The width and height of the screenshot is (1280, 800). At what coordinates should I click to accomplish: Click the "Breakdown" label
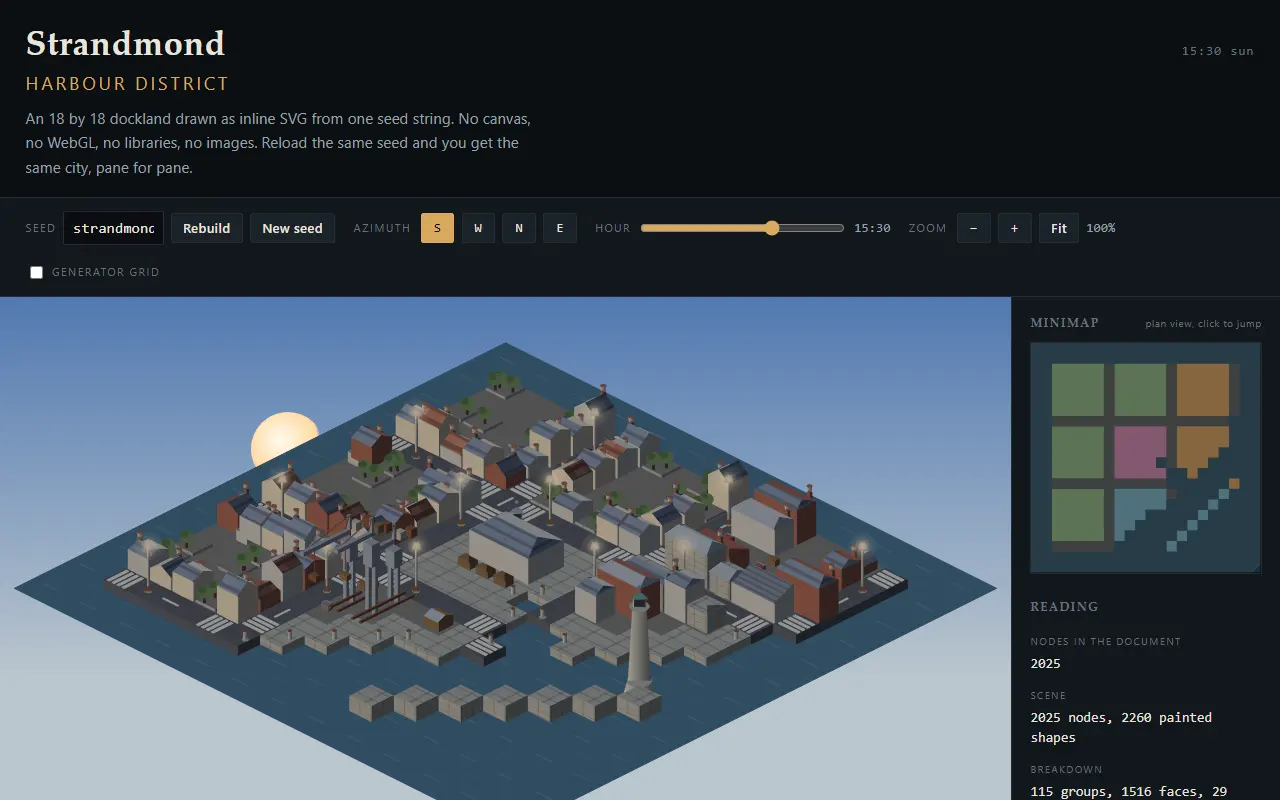(1067, 770)
